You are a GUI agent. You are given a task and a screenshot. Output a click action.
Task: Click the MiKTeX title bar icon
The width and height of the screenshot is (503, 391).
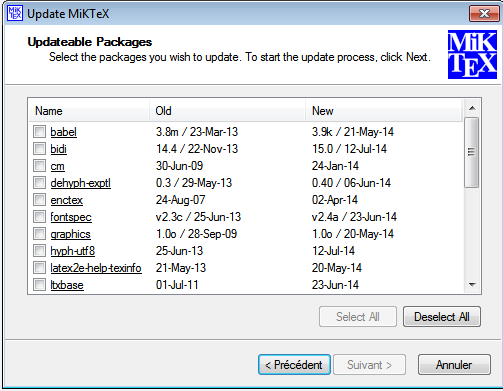(15, 13)
